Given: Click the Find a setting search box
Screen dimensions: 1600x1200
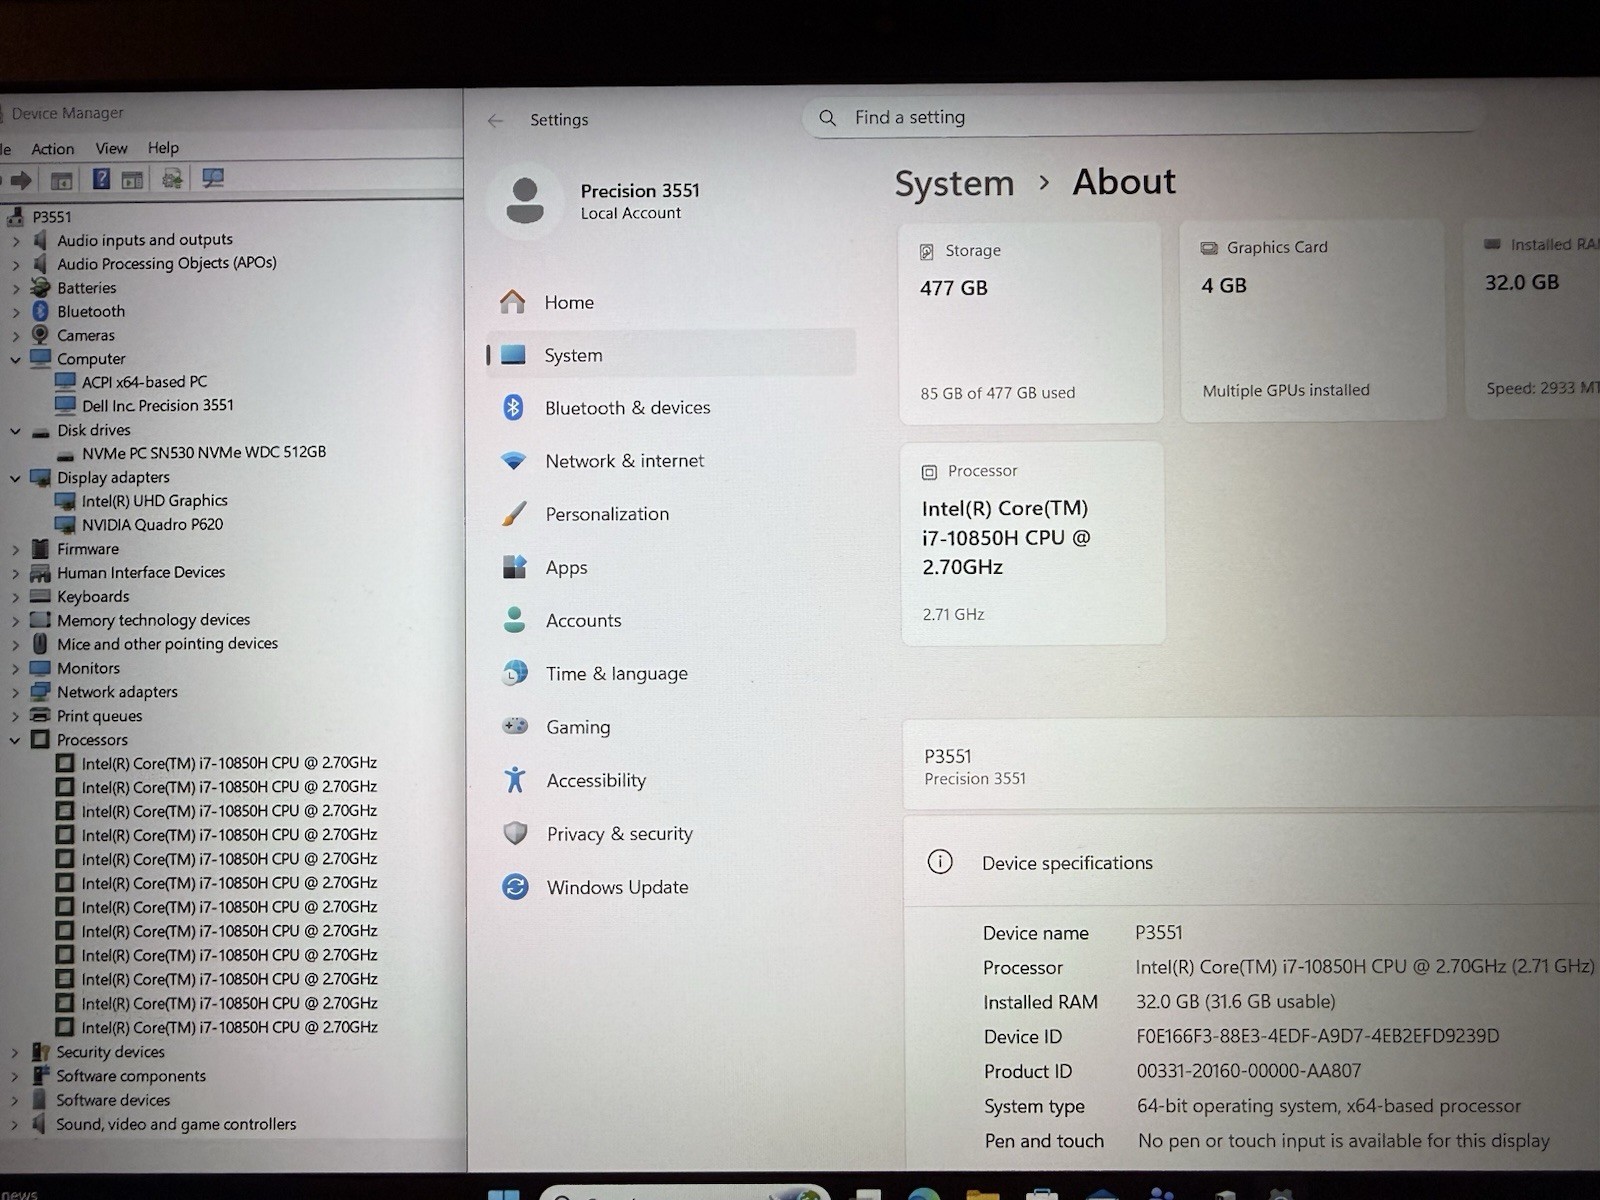Looking at the screenshot, I should click(x=1140, y=118).
